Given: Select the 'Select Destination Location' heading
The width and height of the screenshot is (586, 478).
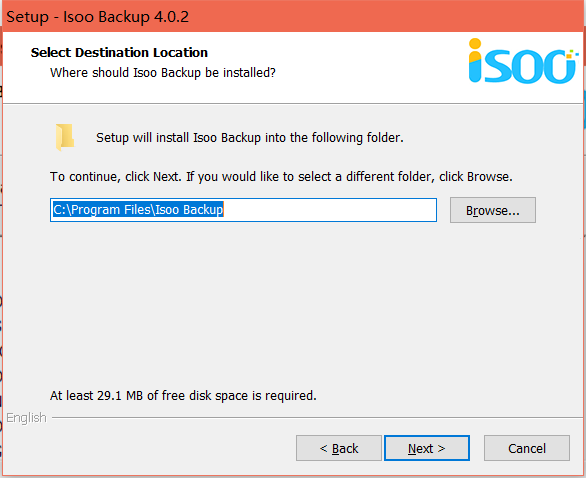Looking at the screenshot, I should (x=119, y=53).
